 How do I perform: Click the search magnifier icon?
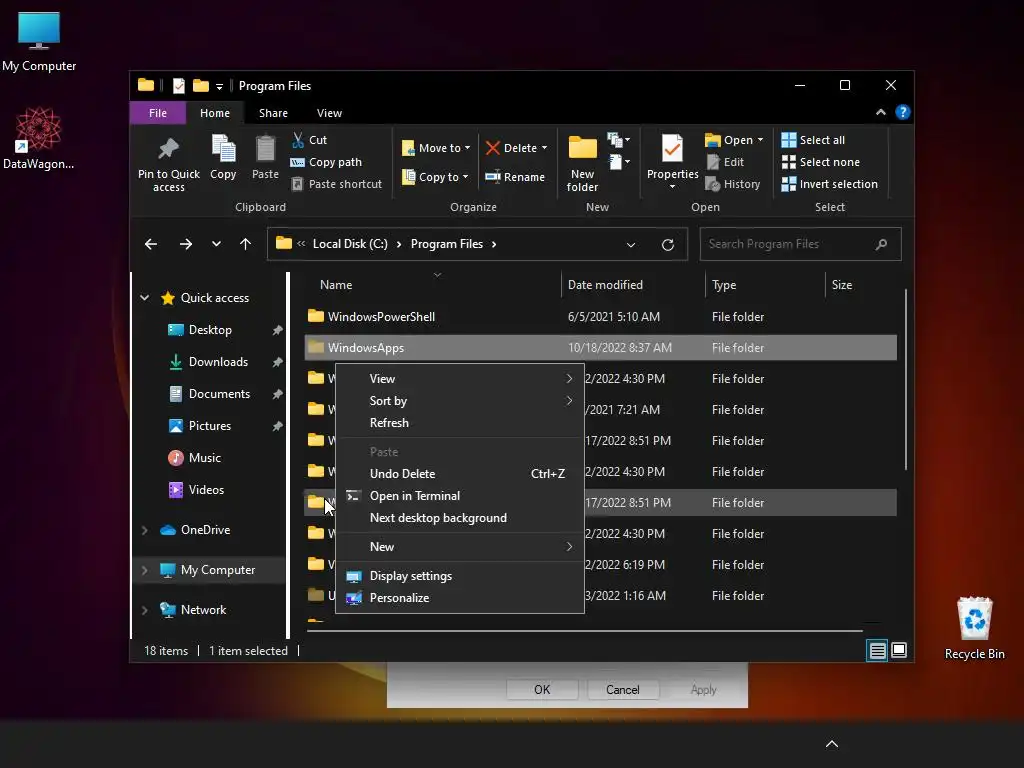click(881, 244)
